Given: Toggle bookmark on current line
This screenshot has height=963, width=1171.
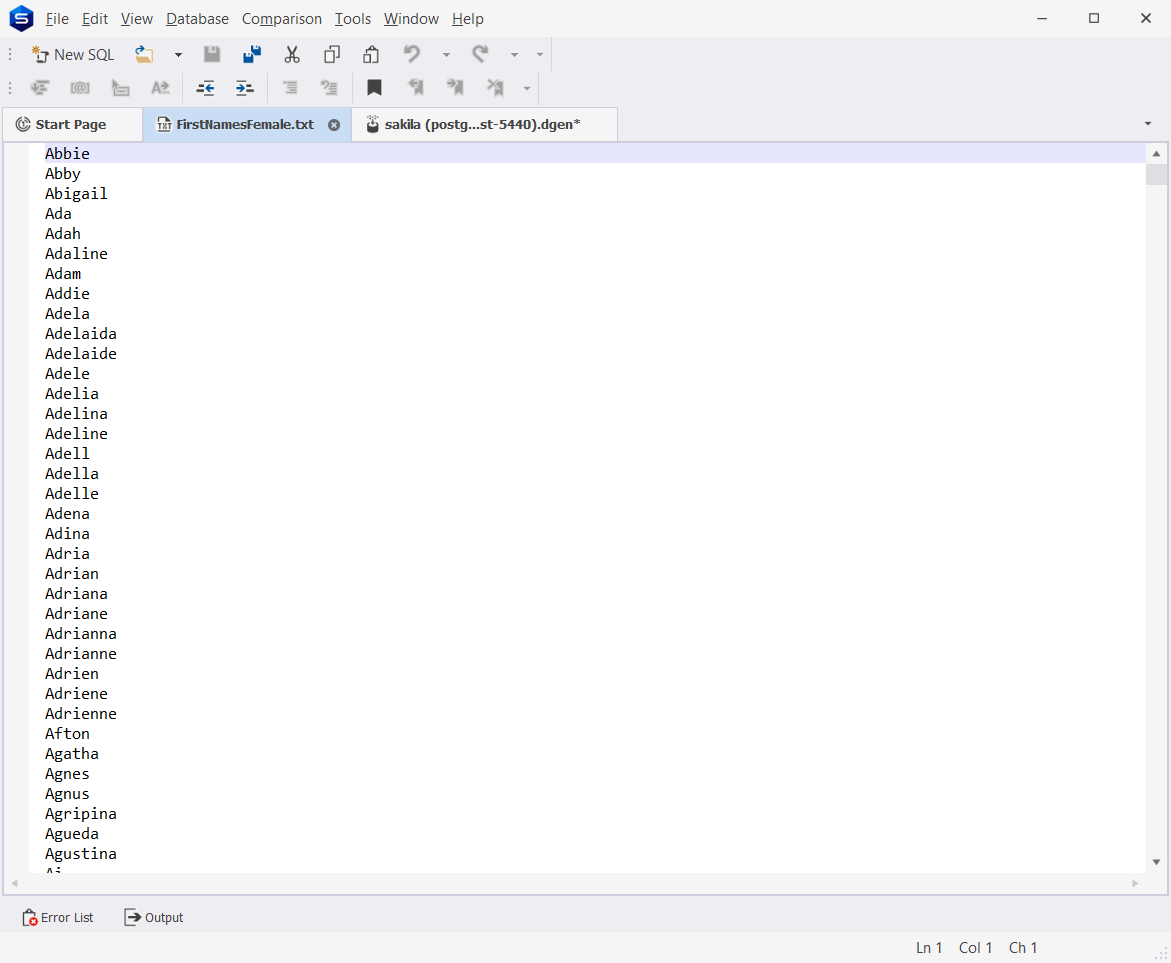Looking at the screenshot, I should [374, 87].
